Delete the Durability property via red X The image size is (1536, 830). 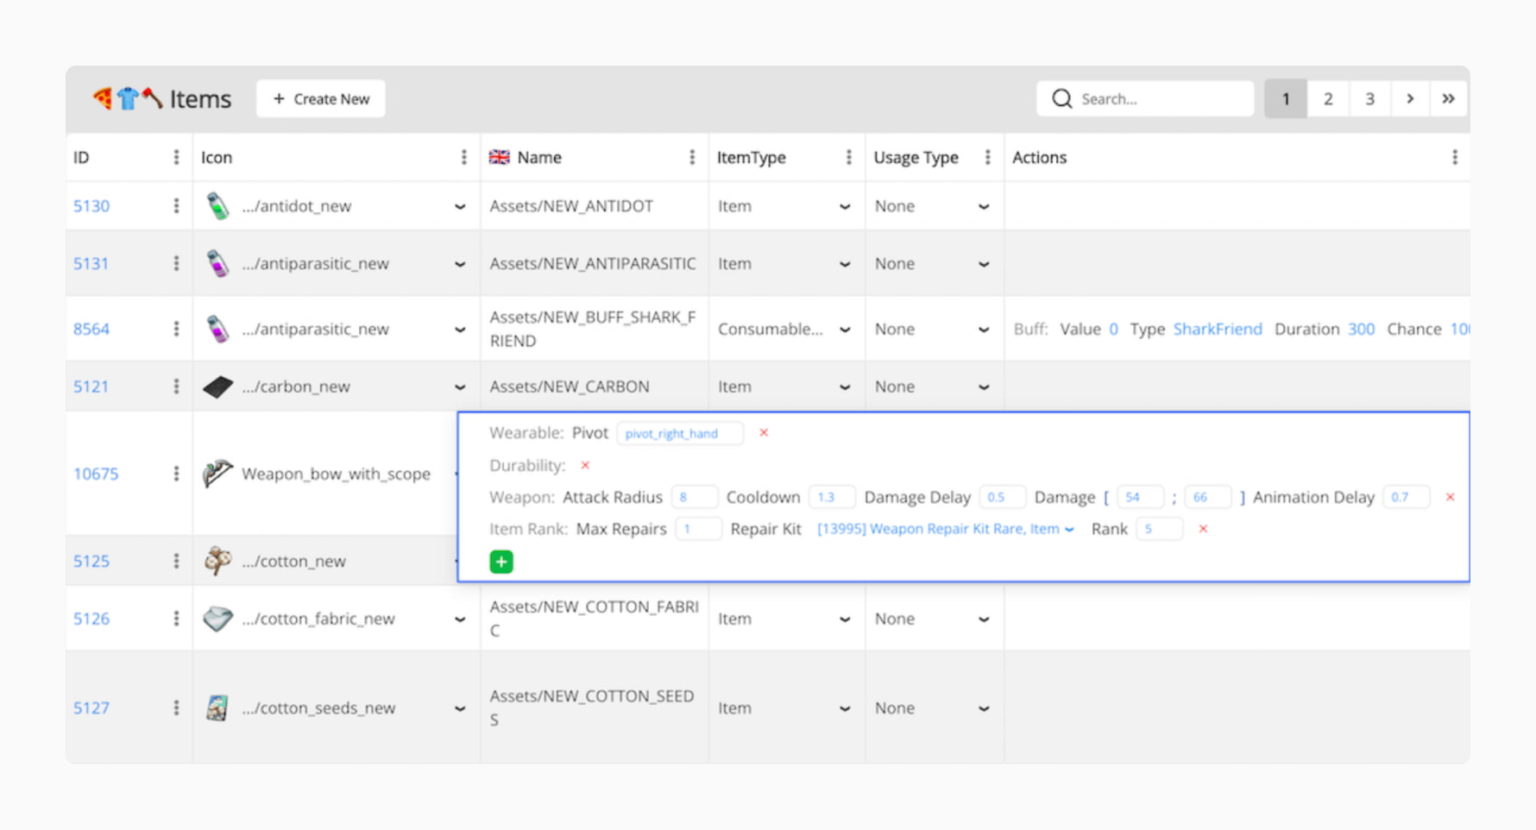(x=585, y=465)
